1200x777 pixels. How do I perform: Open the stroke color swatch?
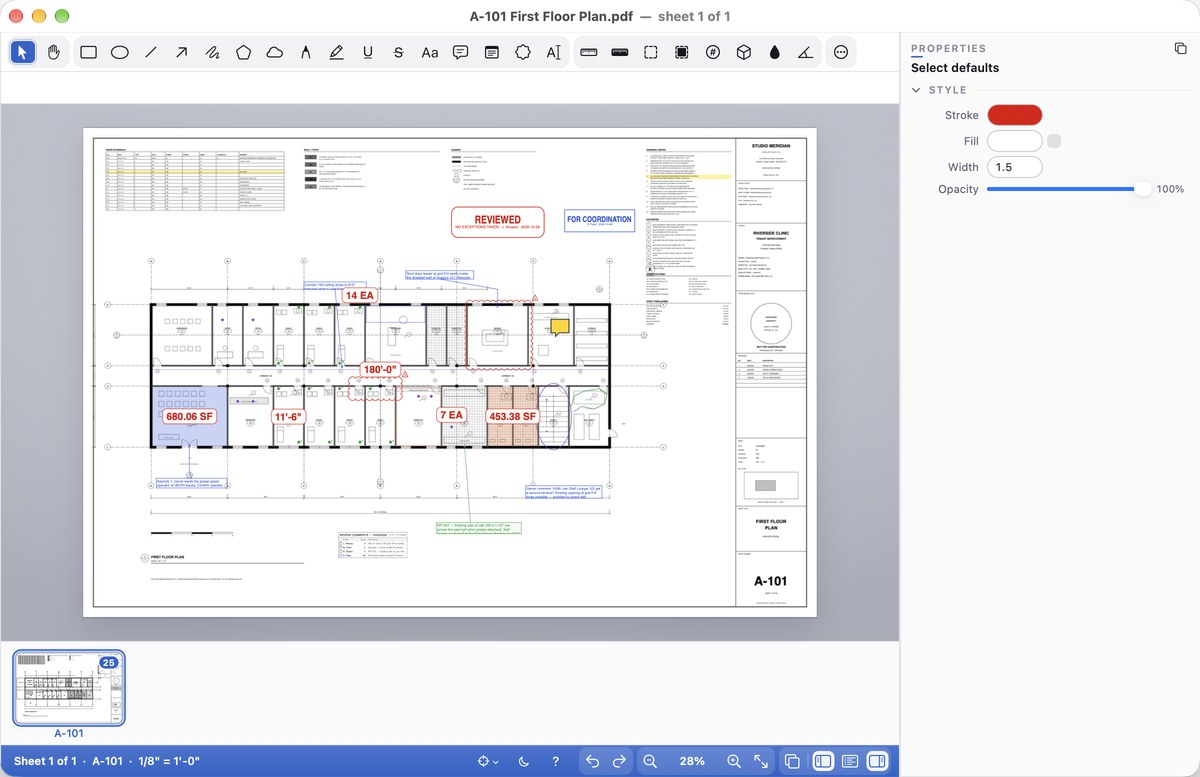click(1015, 115)
